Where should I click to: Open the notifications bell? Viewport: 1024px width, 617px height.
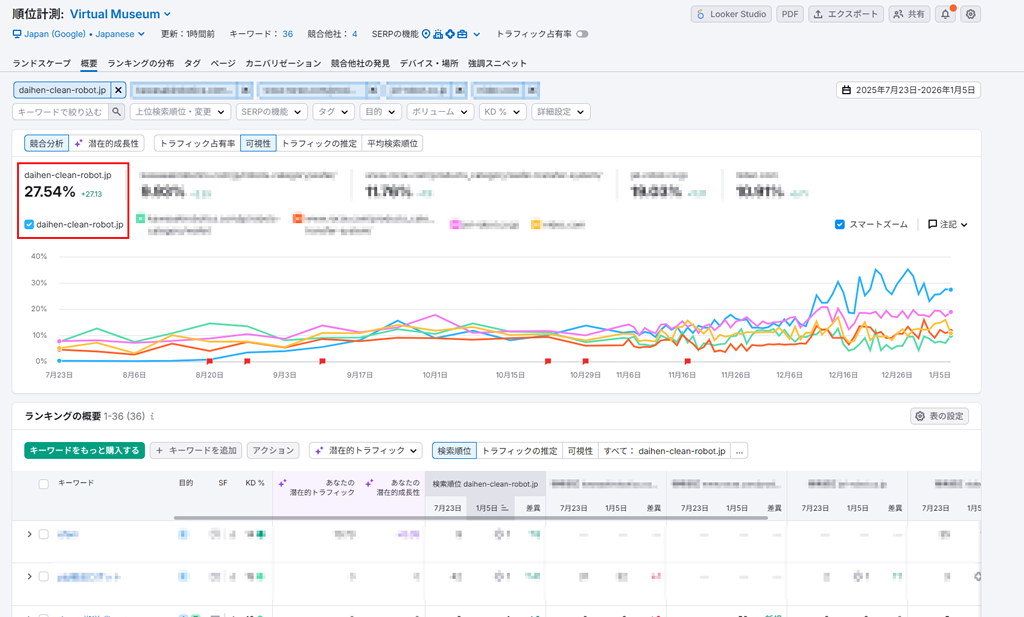pyautogui.click(x=945, y=15)
